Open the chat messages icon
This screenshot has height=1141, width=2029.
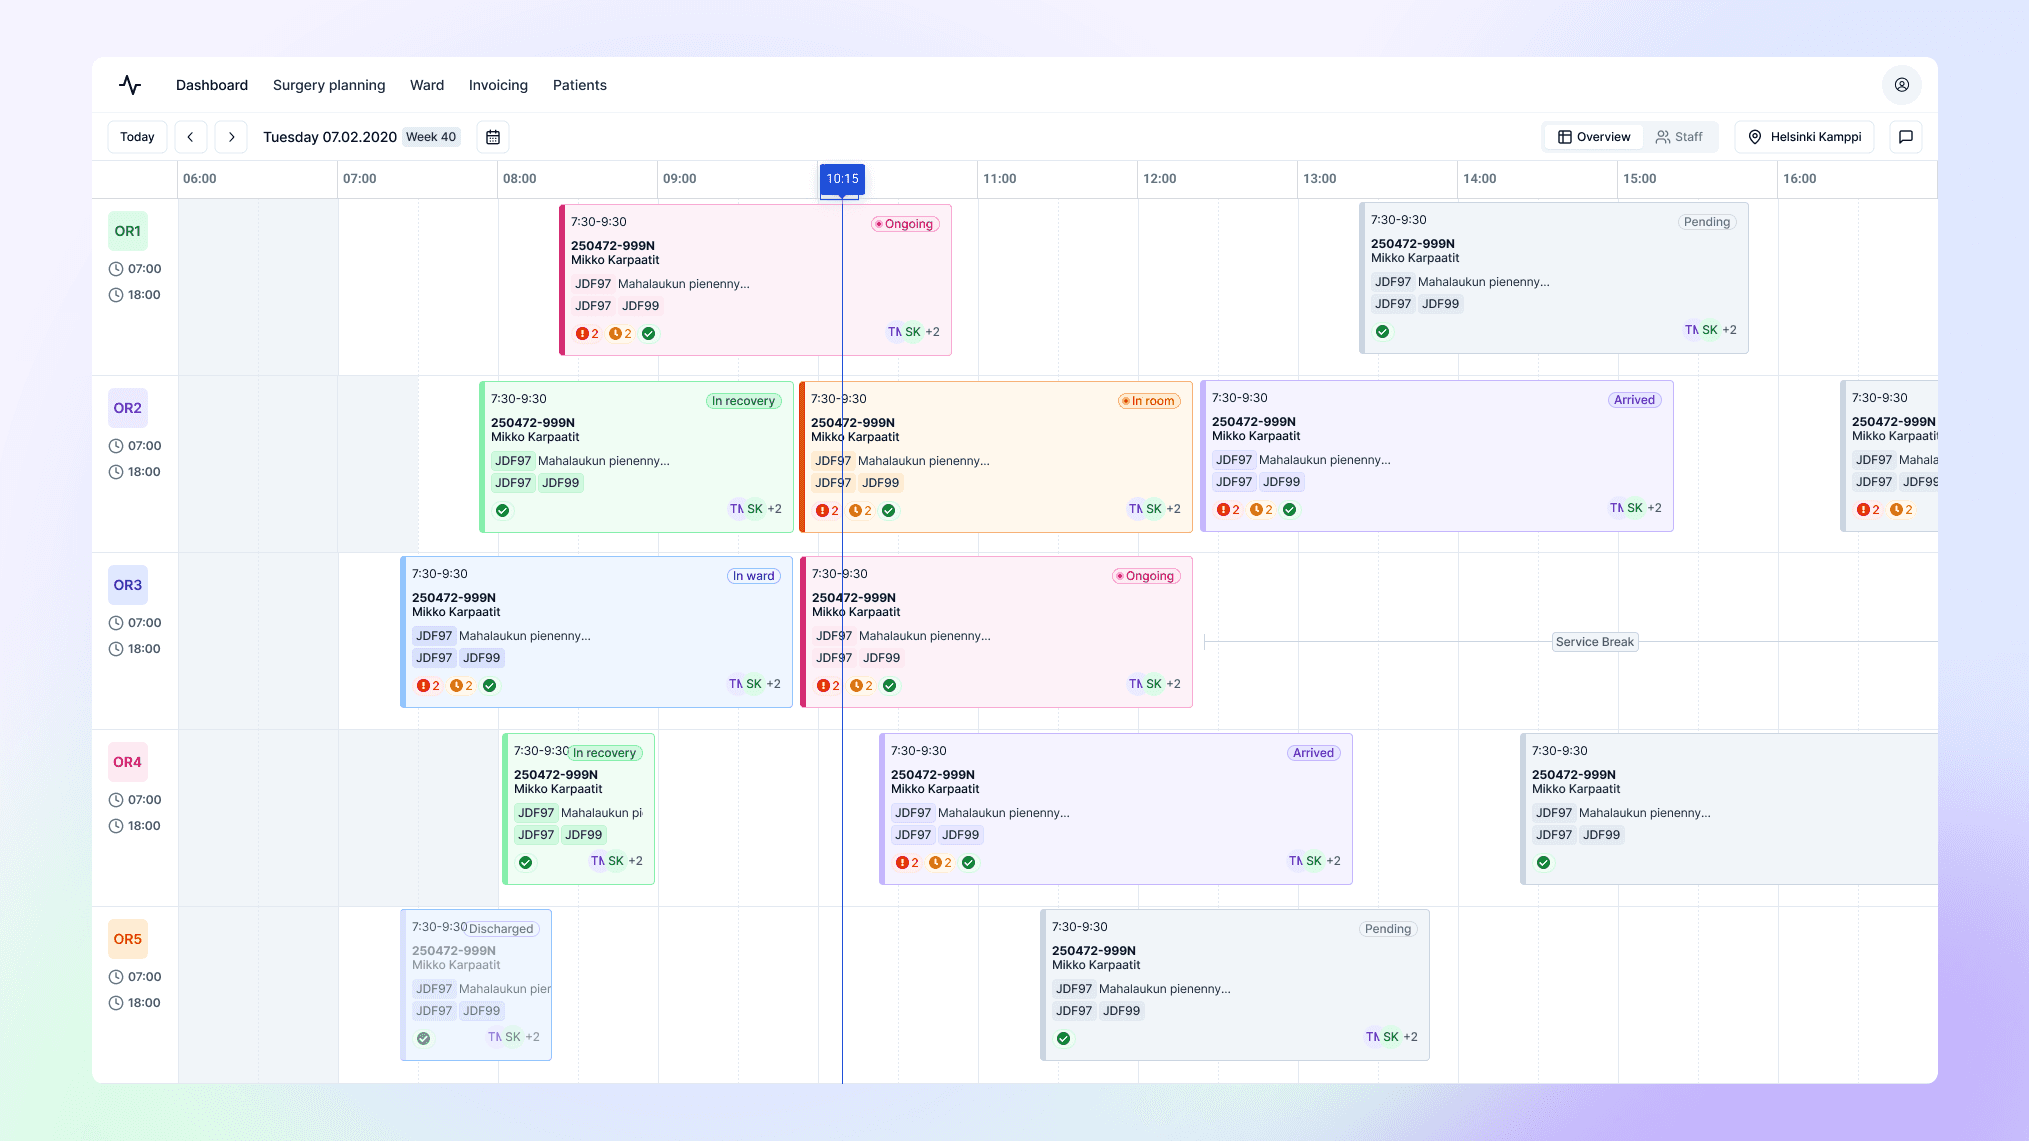1905,137
